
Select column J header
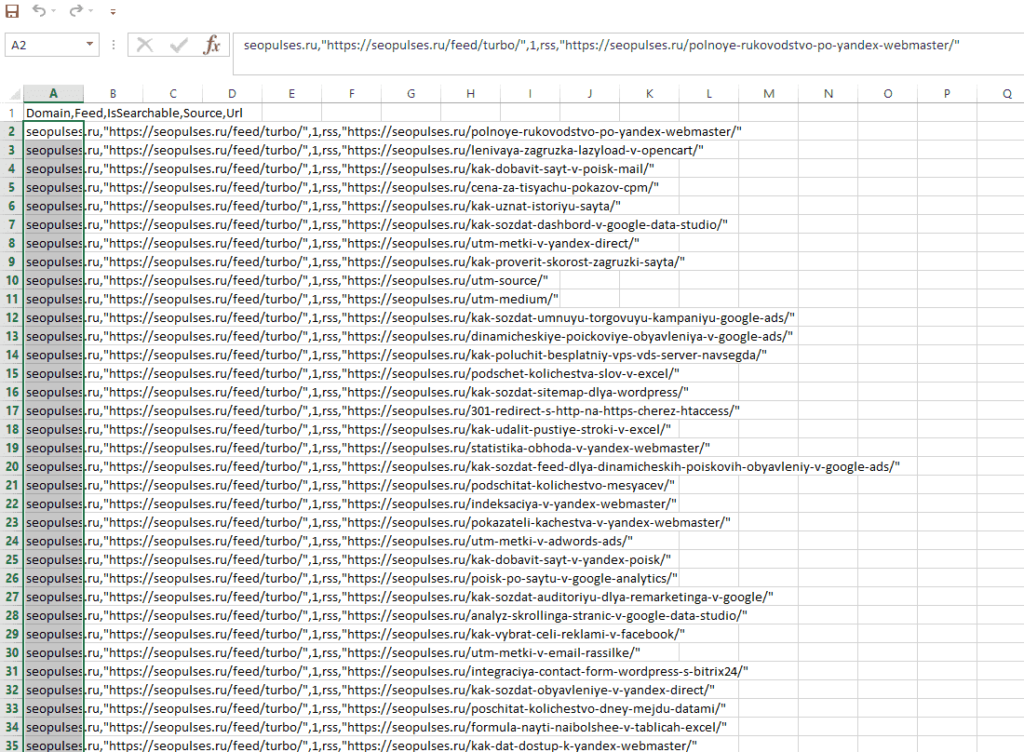coord(590,94)
